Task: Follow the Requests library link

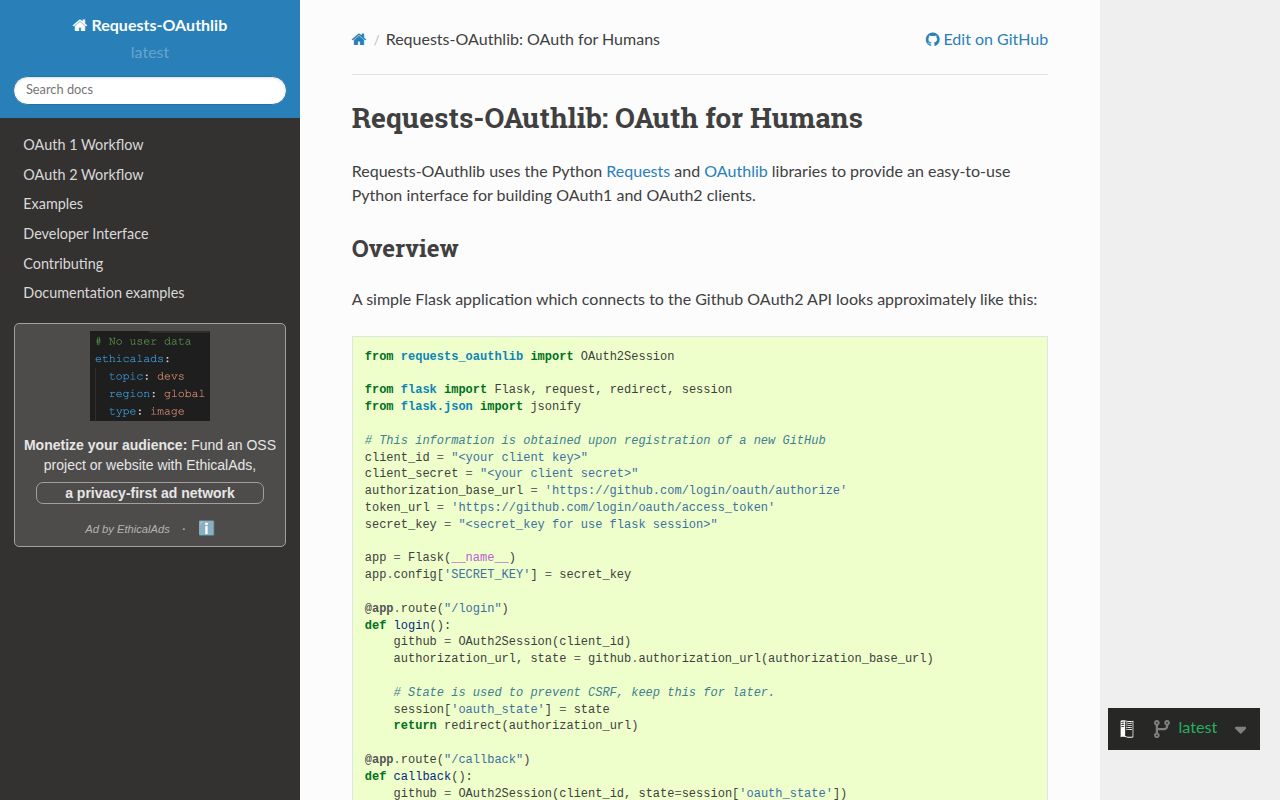Action: pos(638,172)
